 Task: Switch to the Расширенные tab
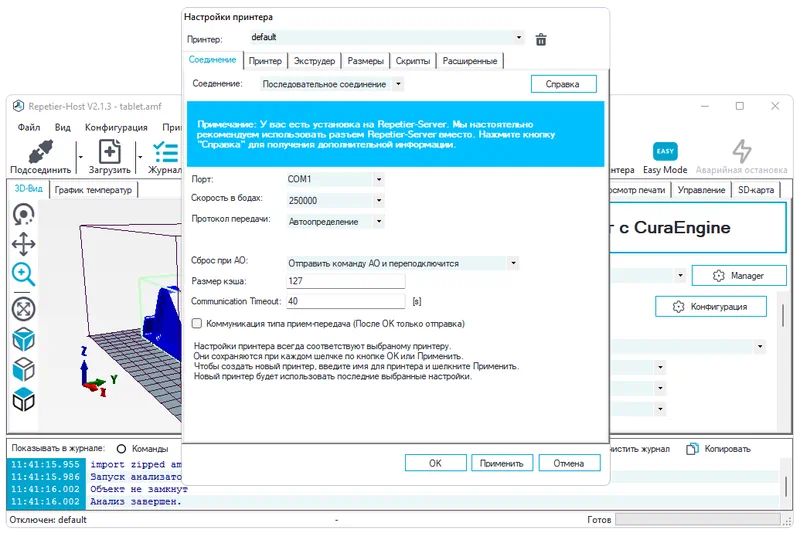(x=470, y=61)
